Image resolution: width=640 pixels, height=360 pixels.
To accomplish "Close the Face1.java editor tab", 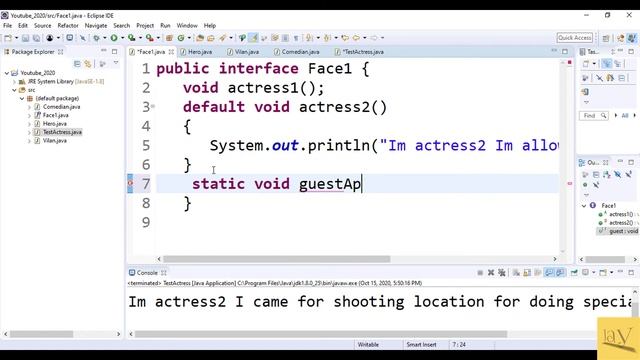I will pyautogui.click(x=171, y=52).
